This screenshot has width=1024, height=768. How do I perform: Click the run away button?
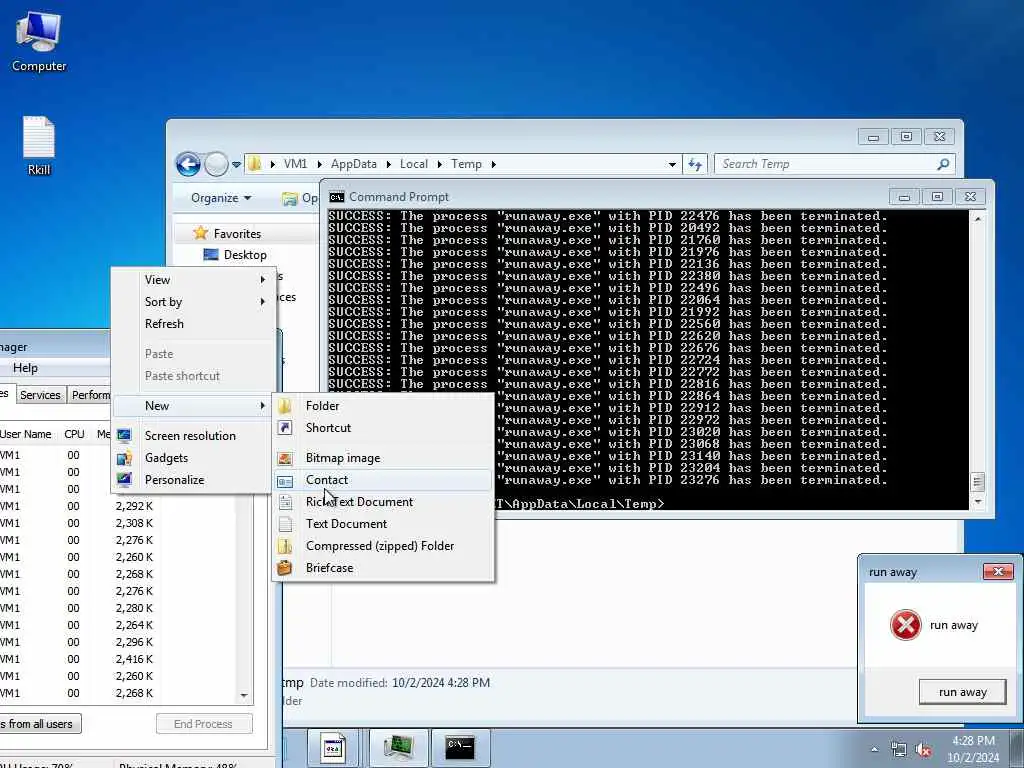962,692
